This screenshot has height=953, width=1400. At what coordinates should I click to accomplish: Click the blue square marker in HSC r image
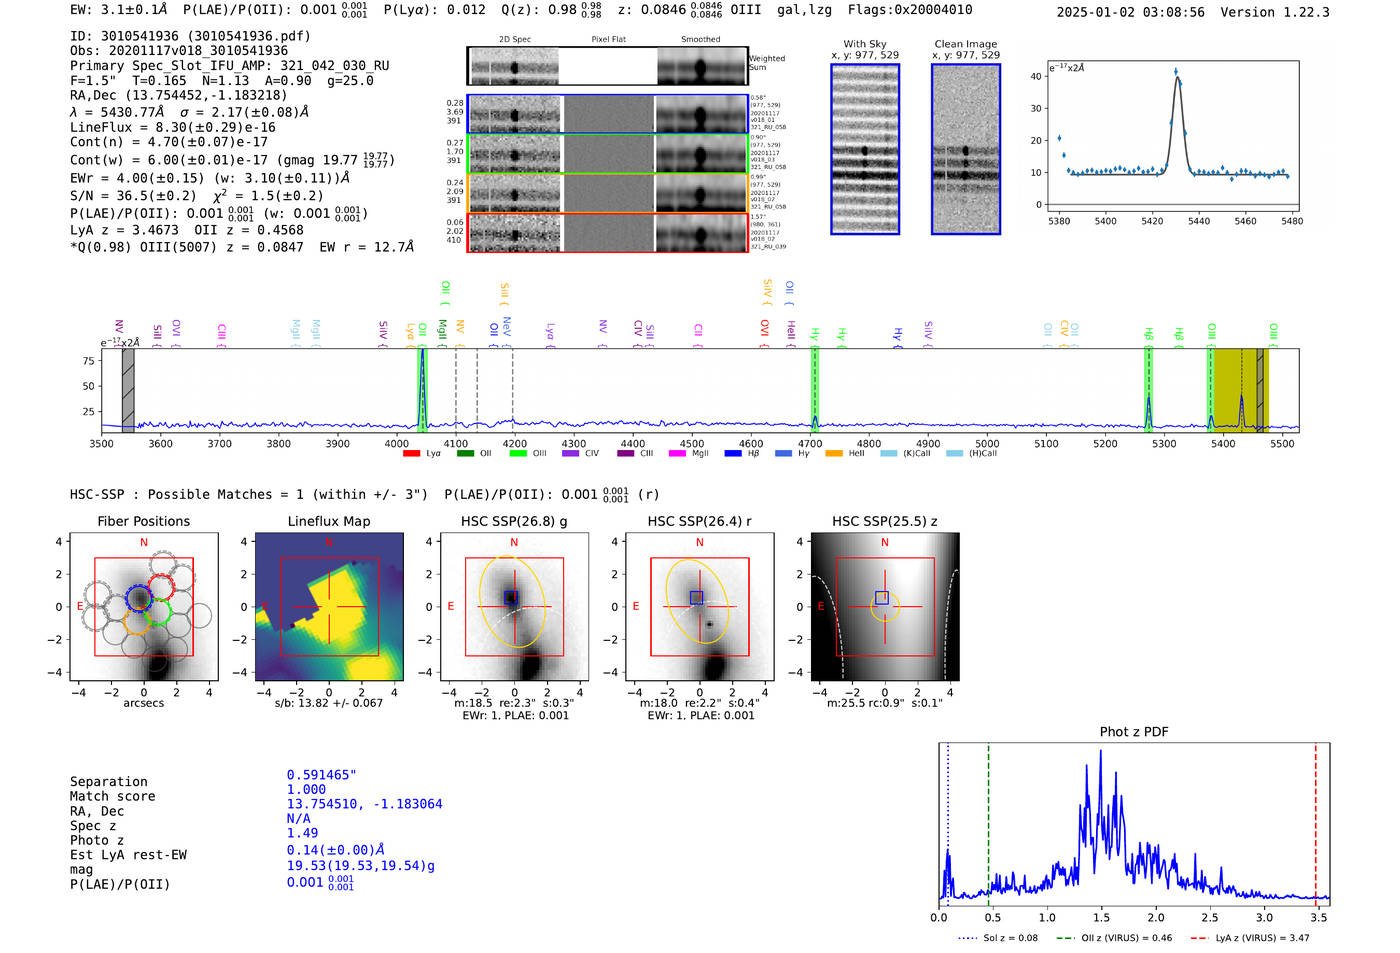click(x=696, y=597)
